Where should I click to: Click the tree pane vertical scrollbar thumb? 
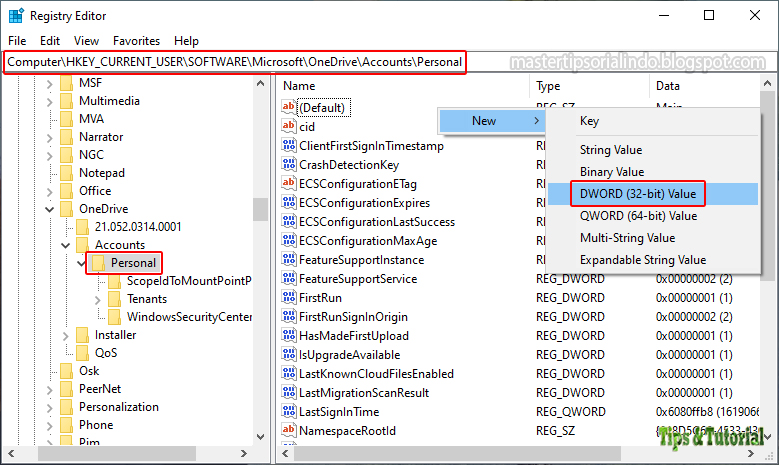(x=260, y=209)
